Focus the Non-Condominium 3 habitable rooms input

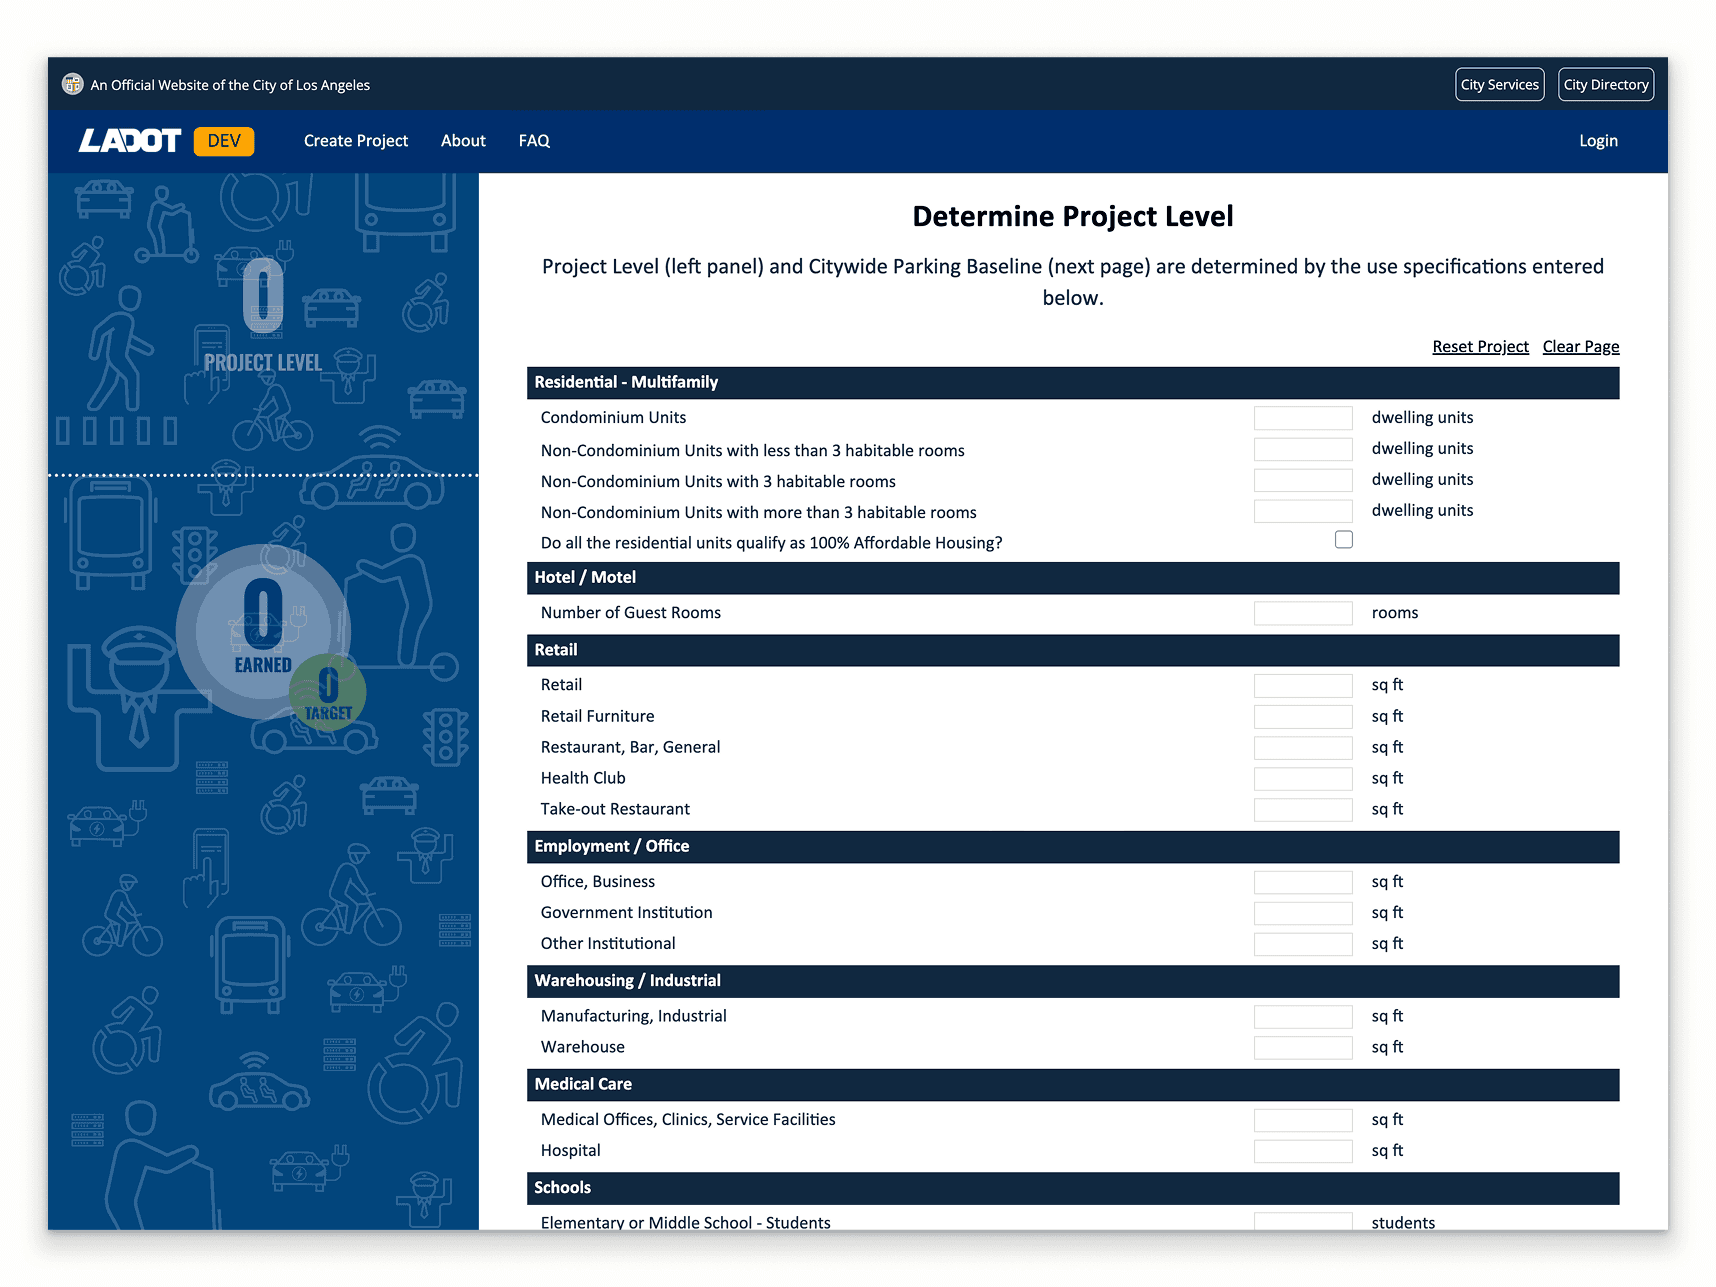tap(1303, 480)
